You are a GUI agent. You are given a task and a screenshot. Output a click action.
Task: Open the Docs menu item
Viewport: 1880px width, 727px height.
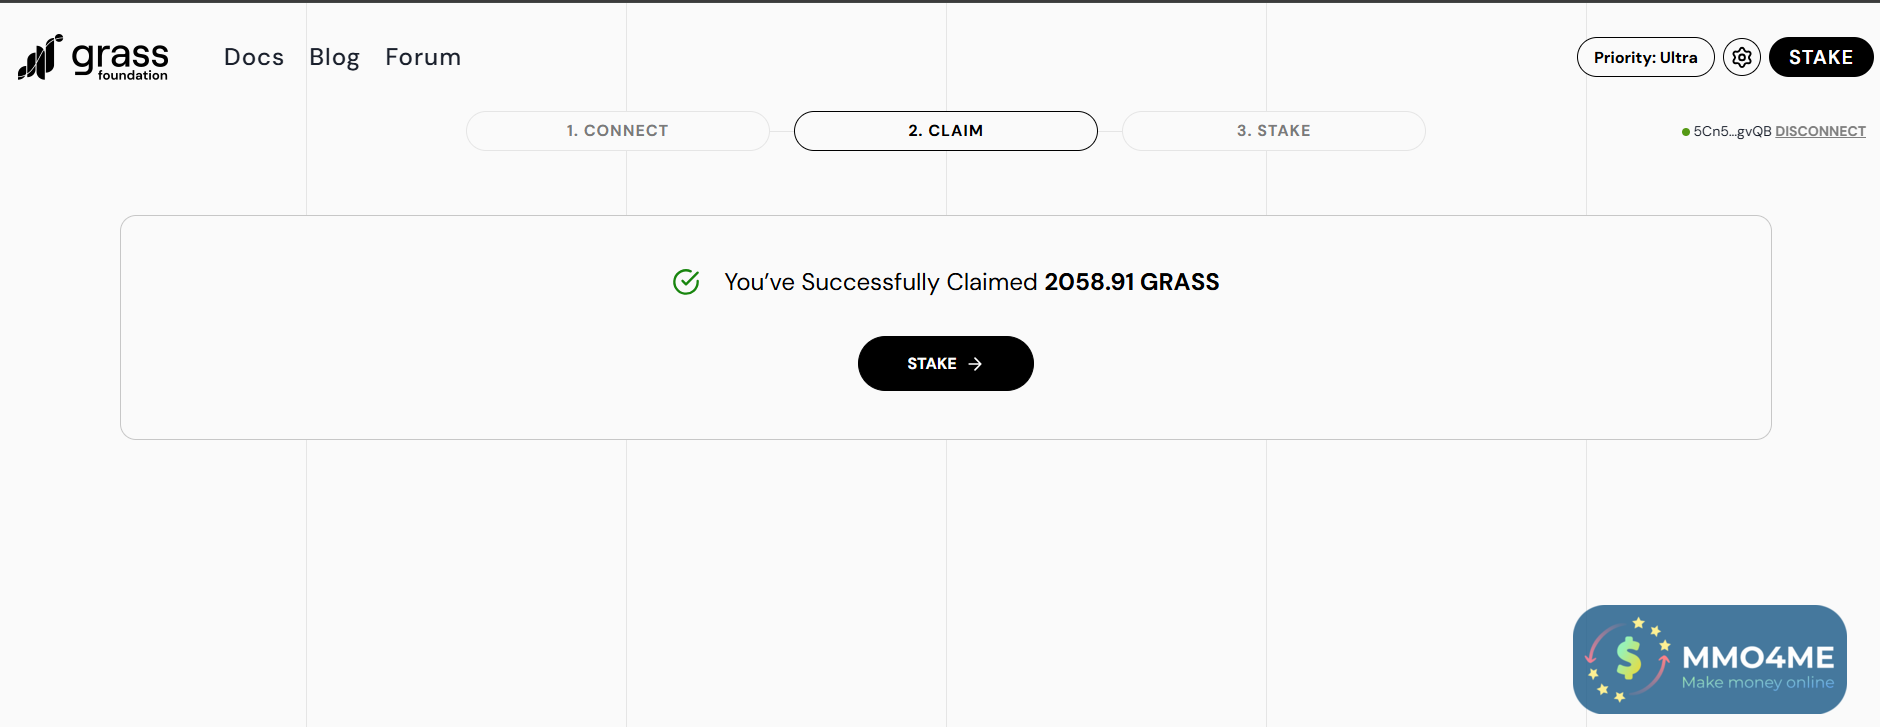coord(254,57)
